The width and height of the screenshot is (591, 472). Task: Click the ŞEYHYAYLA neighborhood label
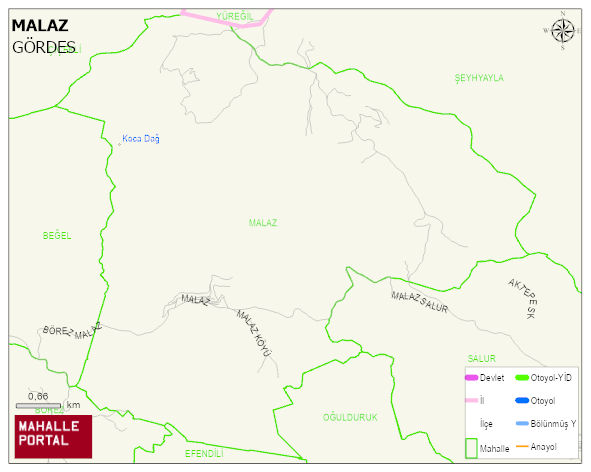[x=479, y=78]
